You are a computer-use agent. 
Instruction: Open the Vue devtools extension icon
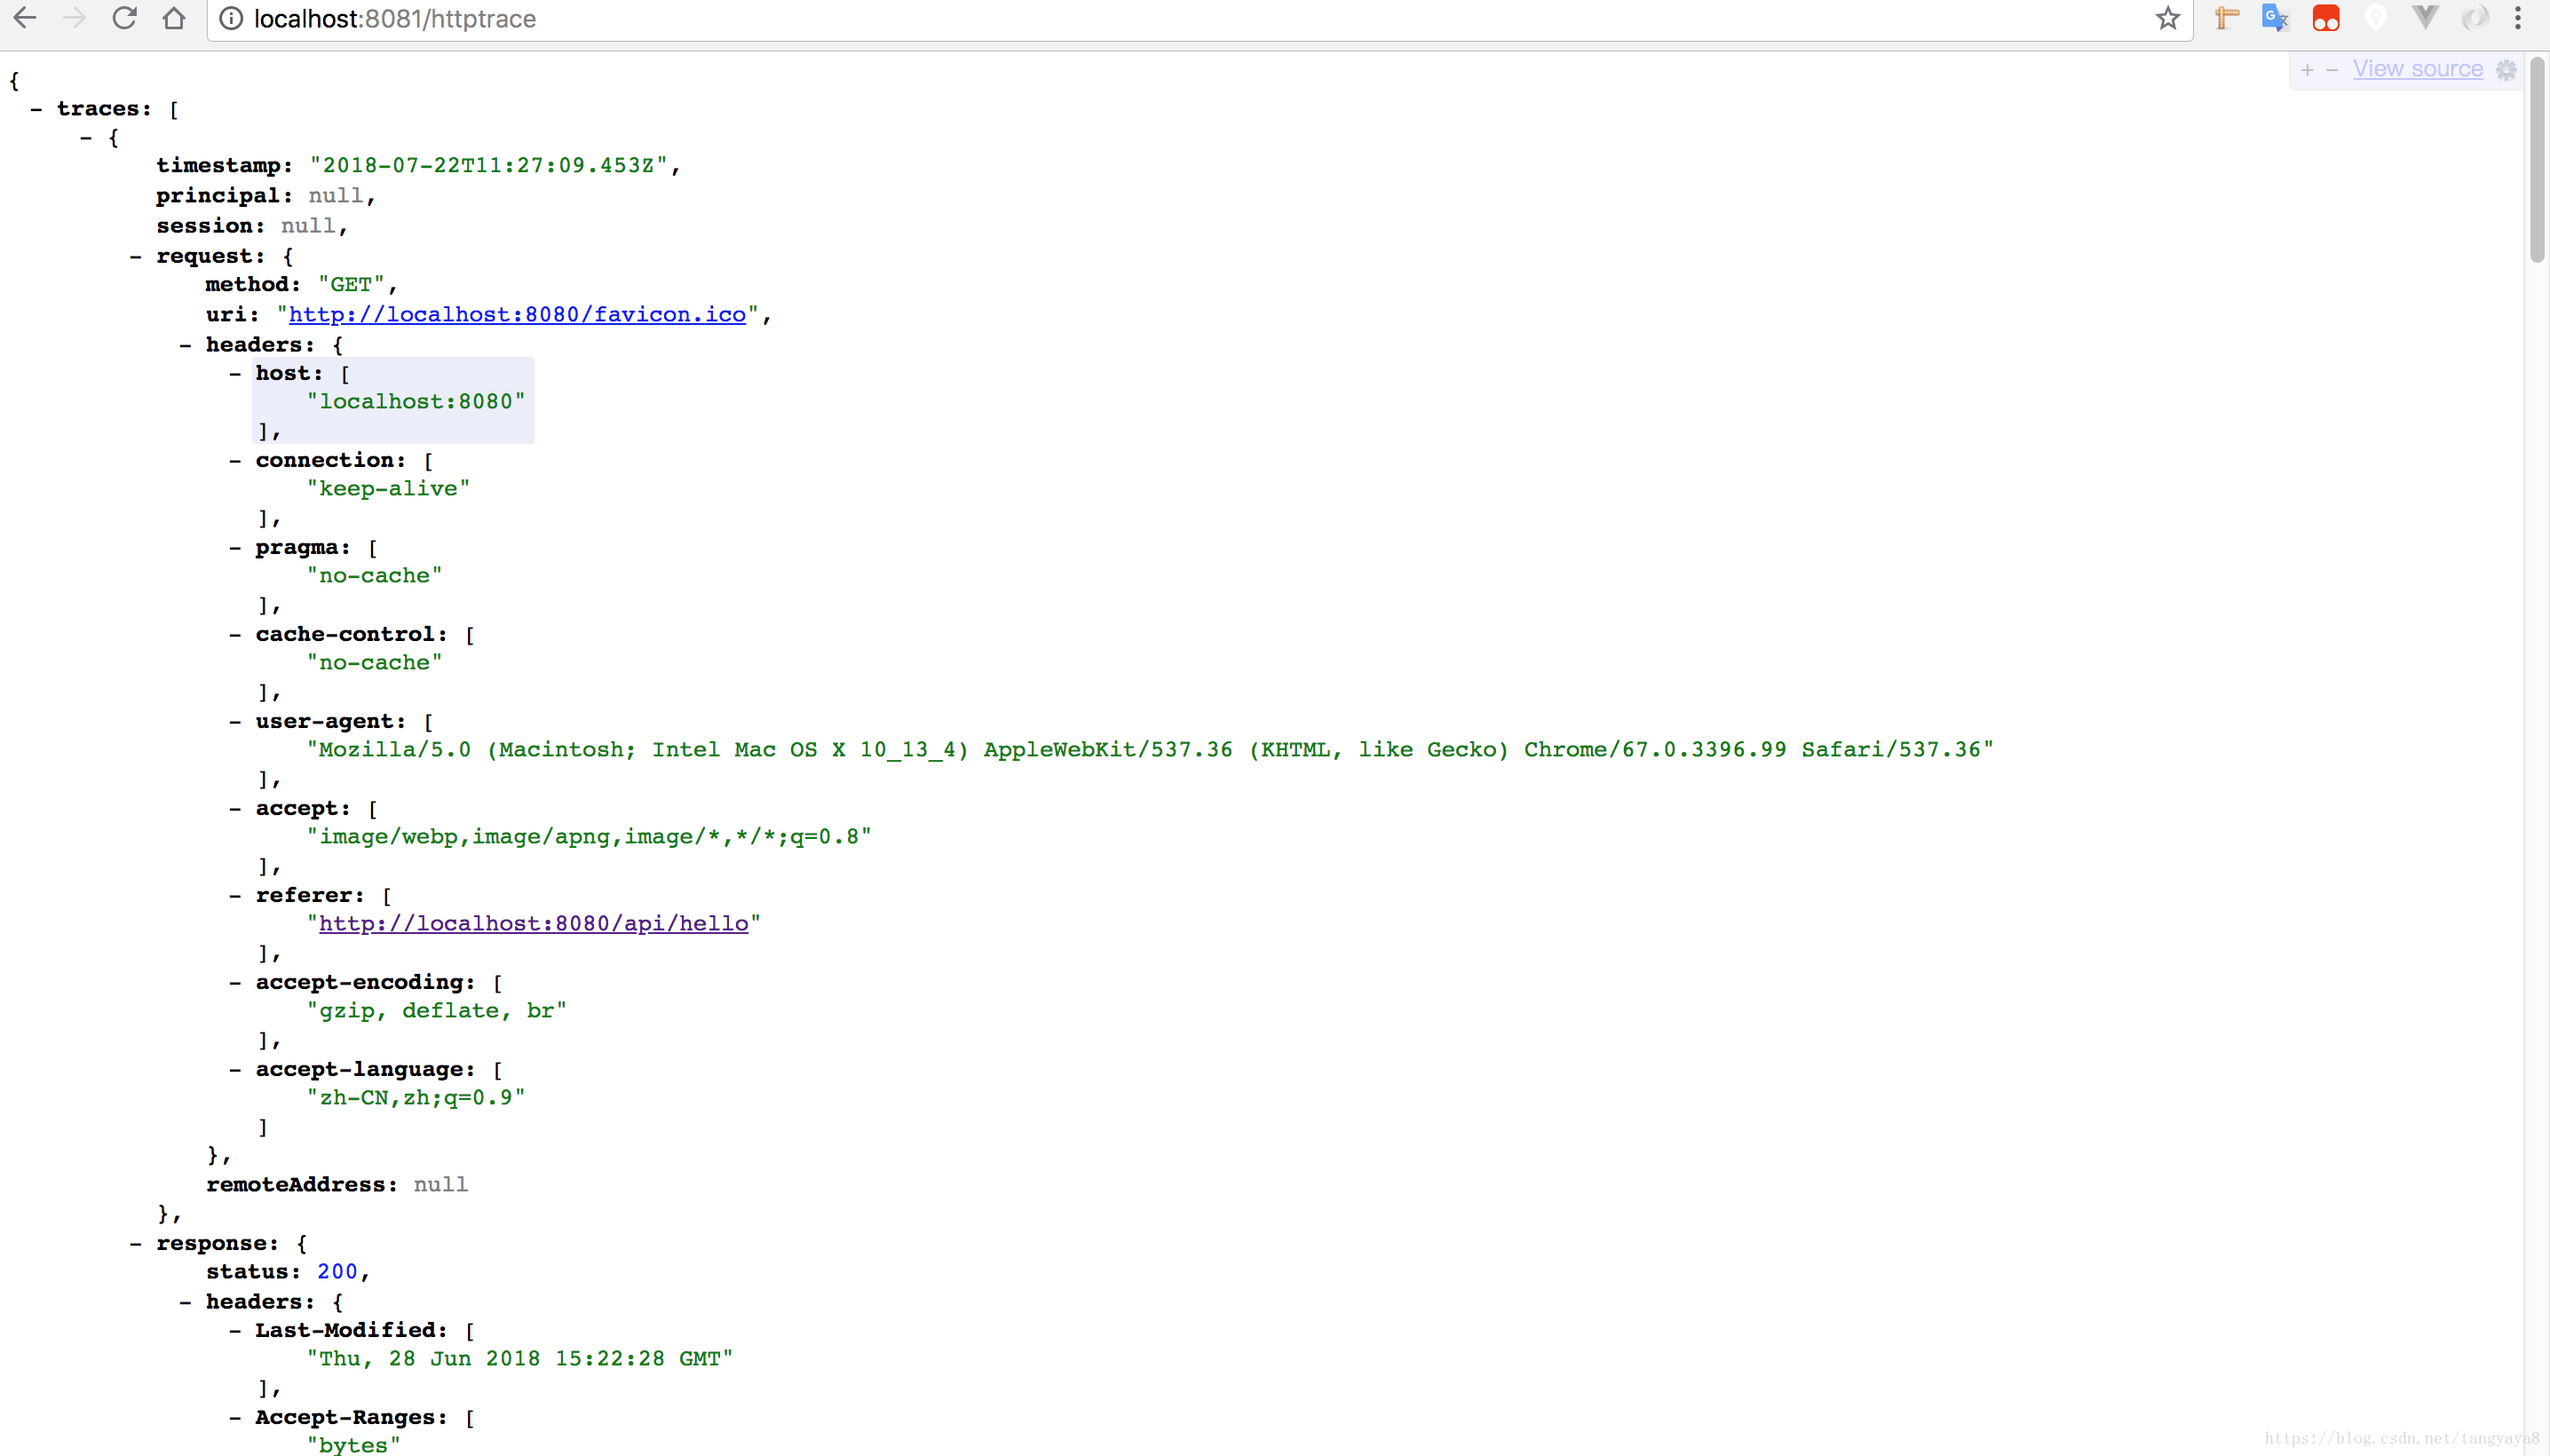coord(2425,18)
